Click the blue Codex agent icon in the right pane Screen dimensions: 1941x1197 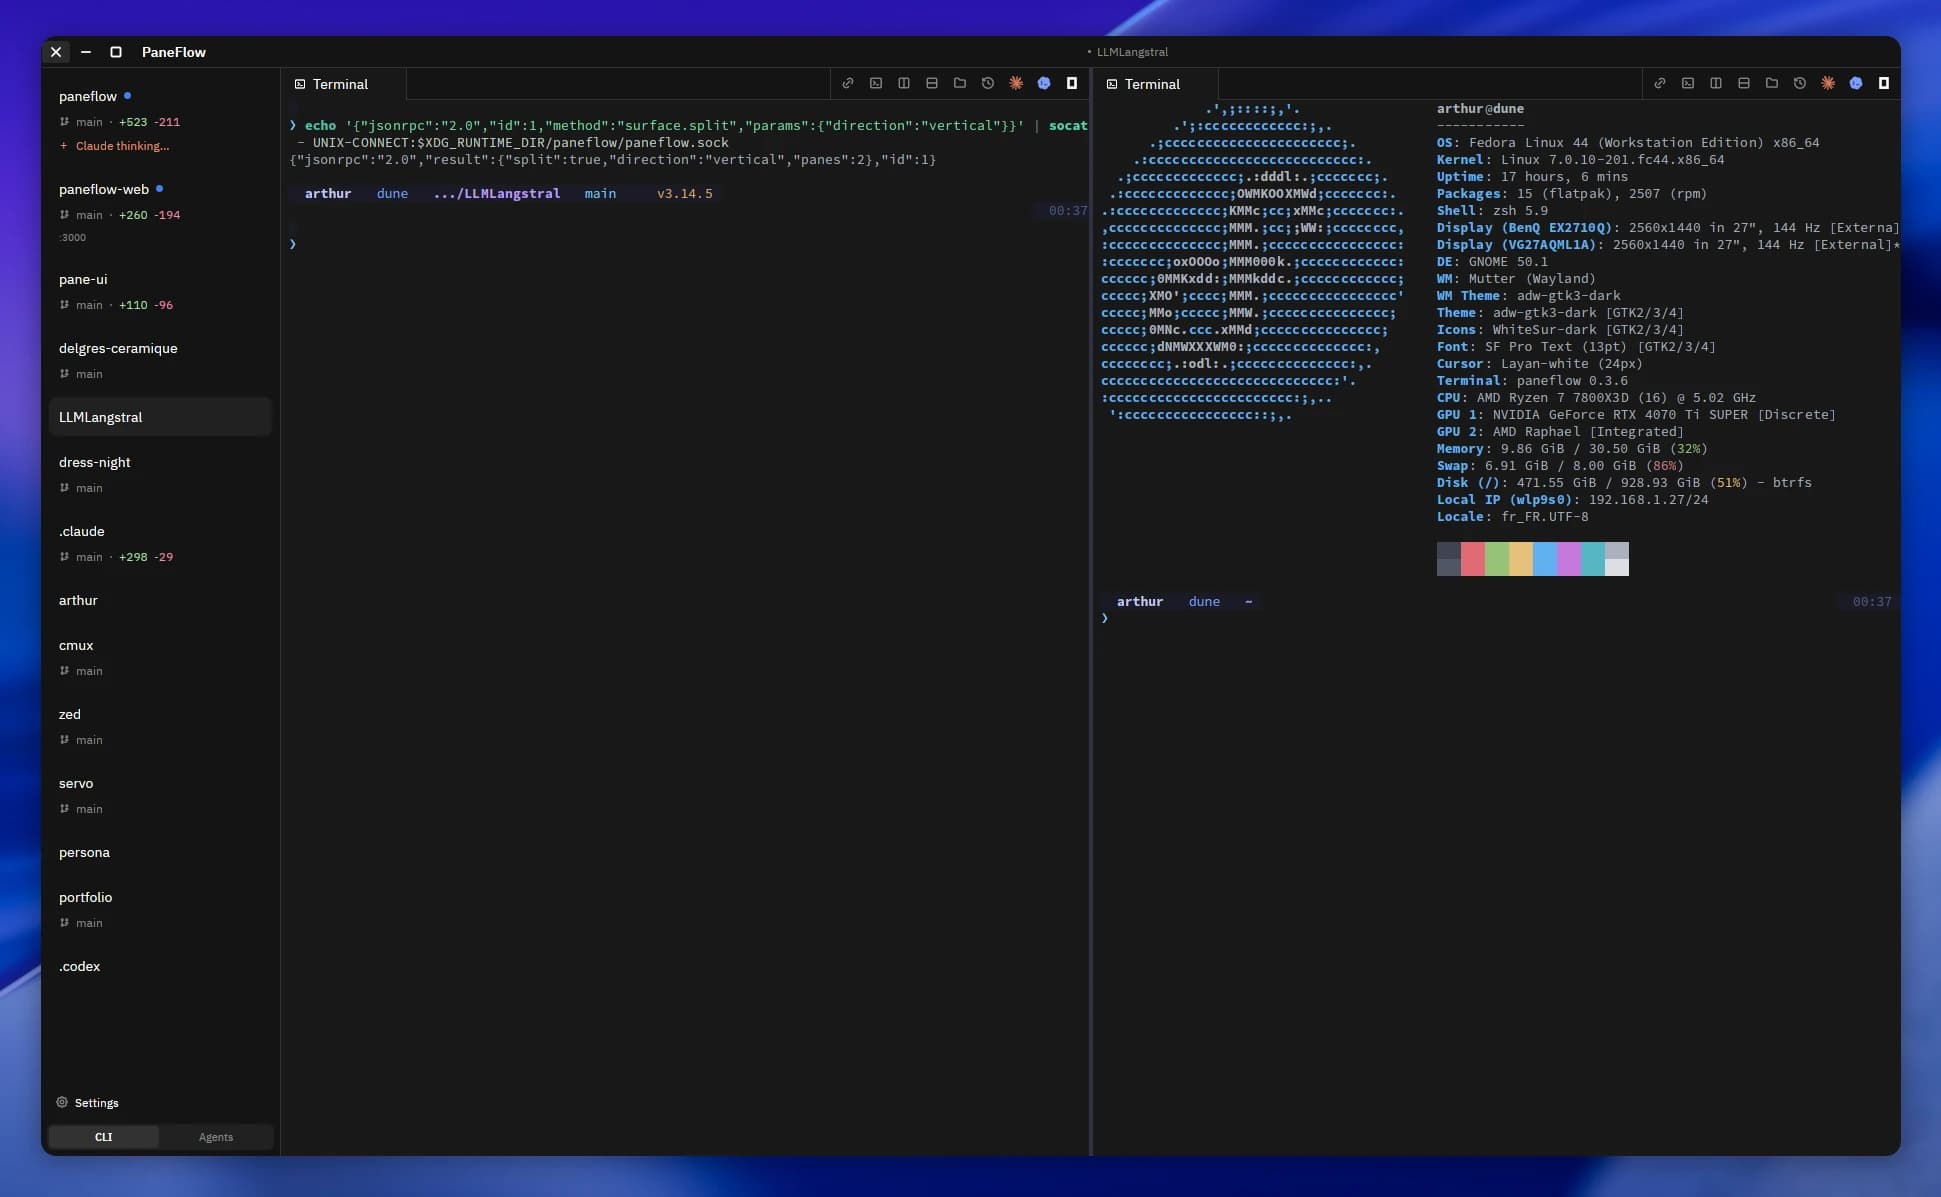click(x=1856, y=84)
